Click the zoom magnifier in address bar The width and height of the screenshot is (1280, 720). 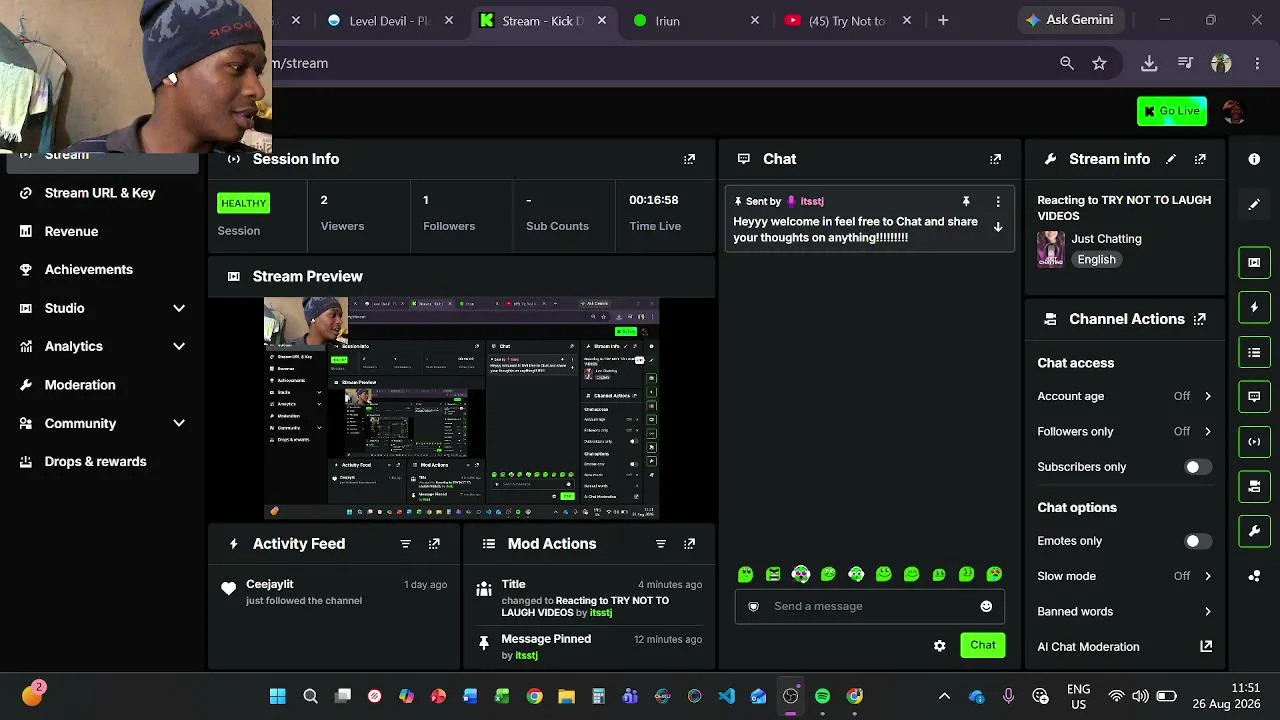coord(1067,63)
